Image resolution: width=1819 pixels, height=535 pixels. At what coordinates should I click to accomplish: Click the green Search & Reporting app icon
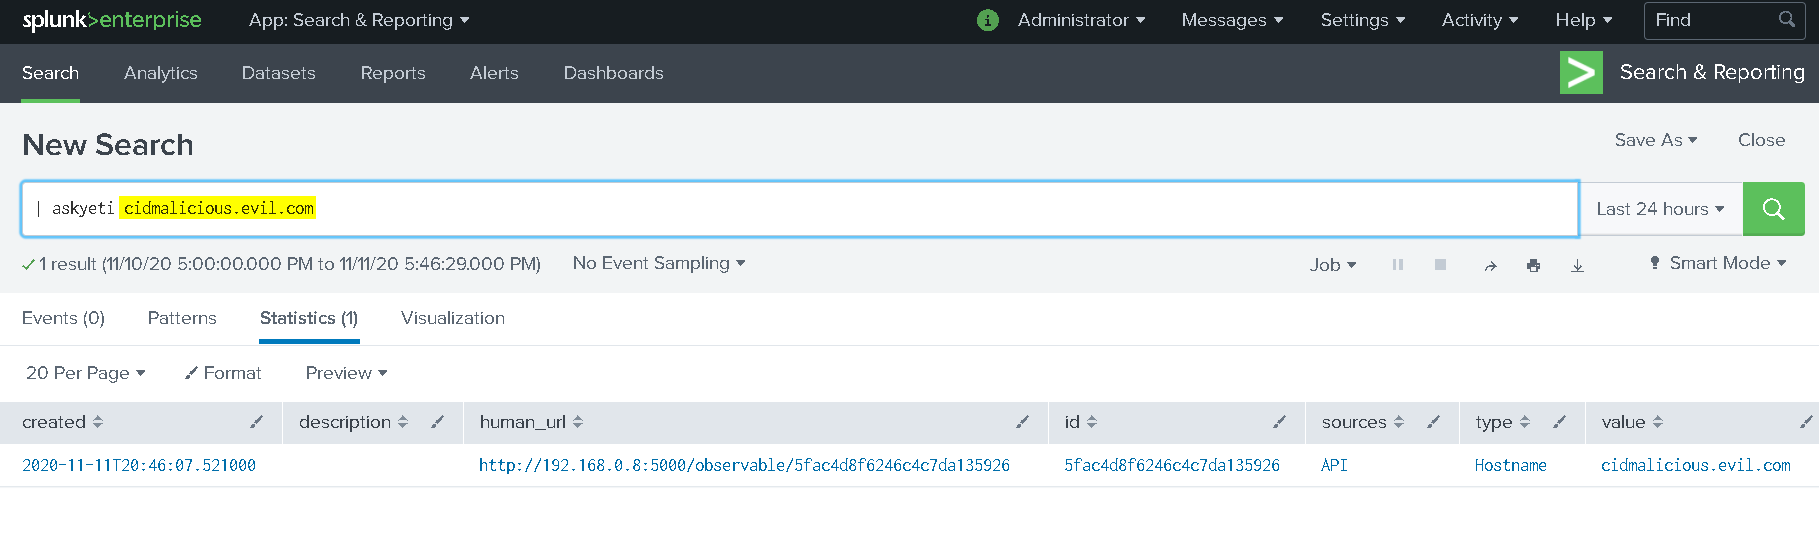click(x=1581, y=72)
